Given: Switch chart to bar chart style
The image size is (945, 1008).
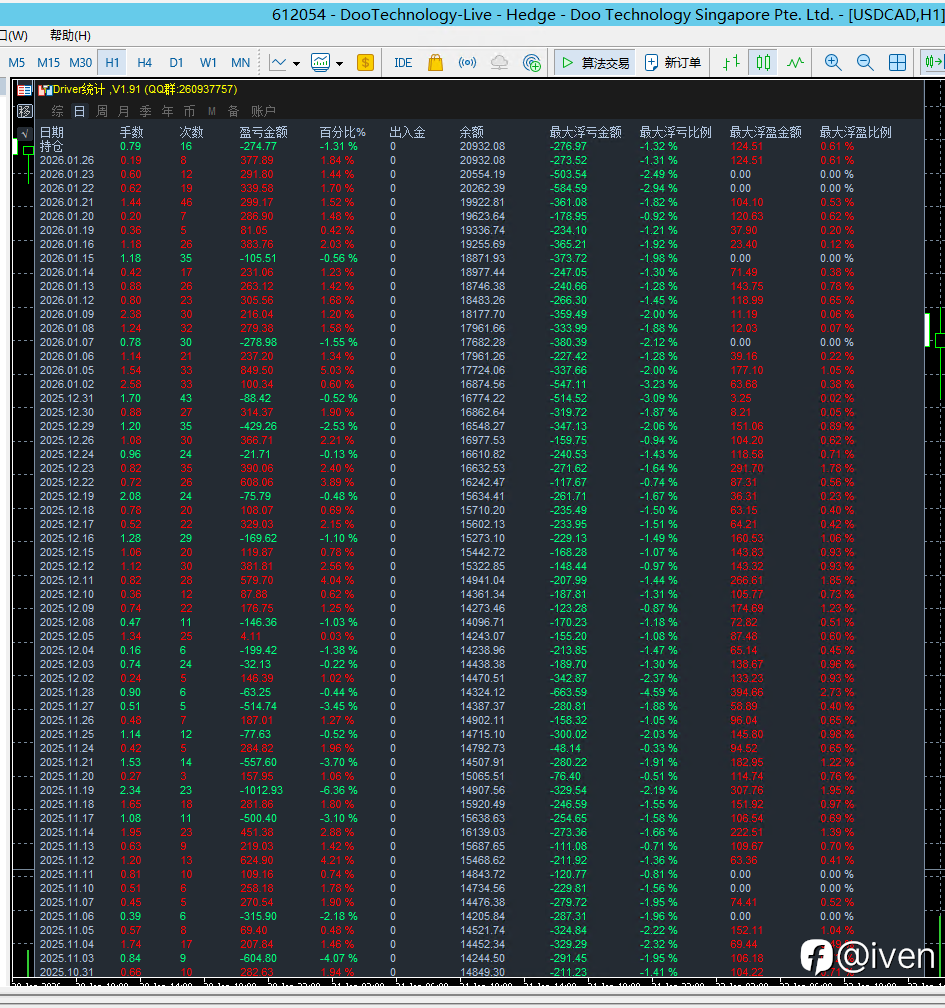Looking at the screenshot, I should [731, 62].
